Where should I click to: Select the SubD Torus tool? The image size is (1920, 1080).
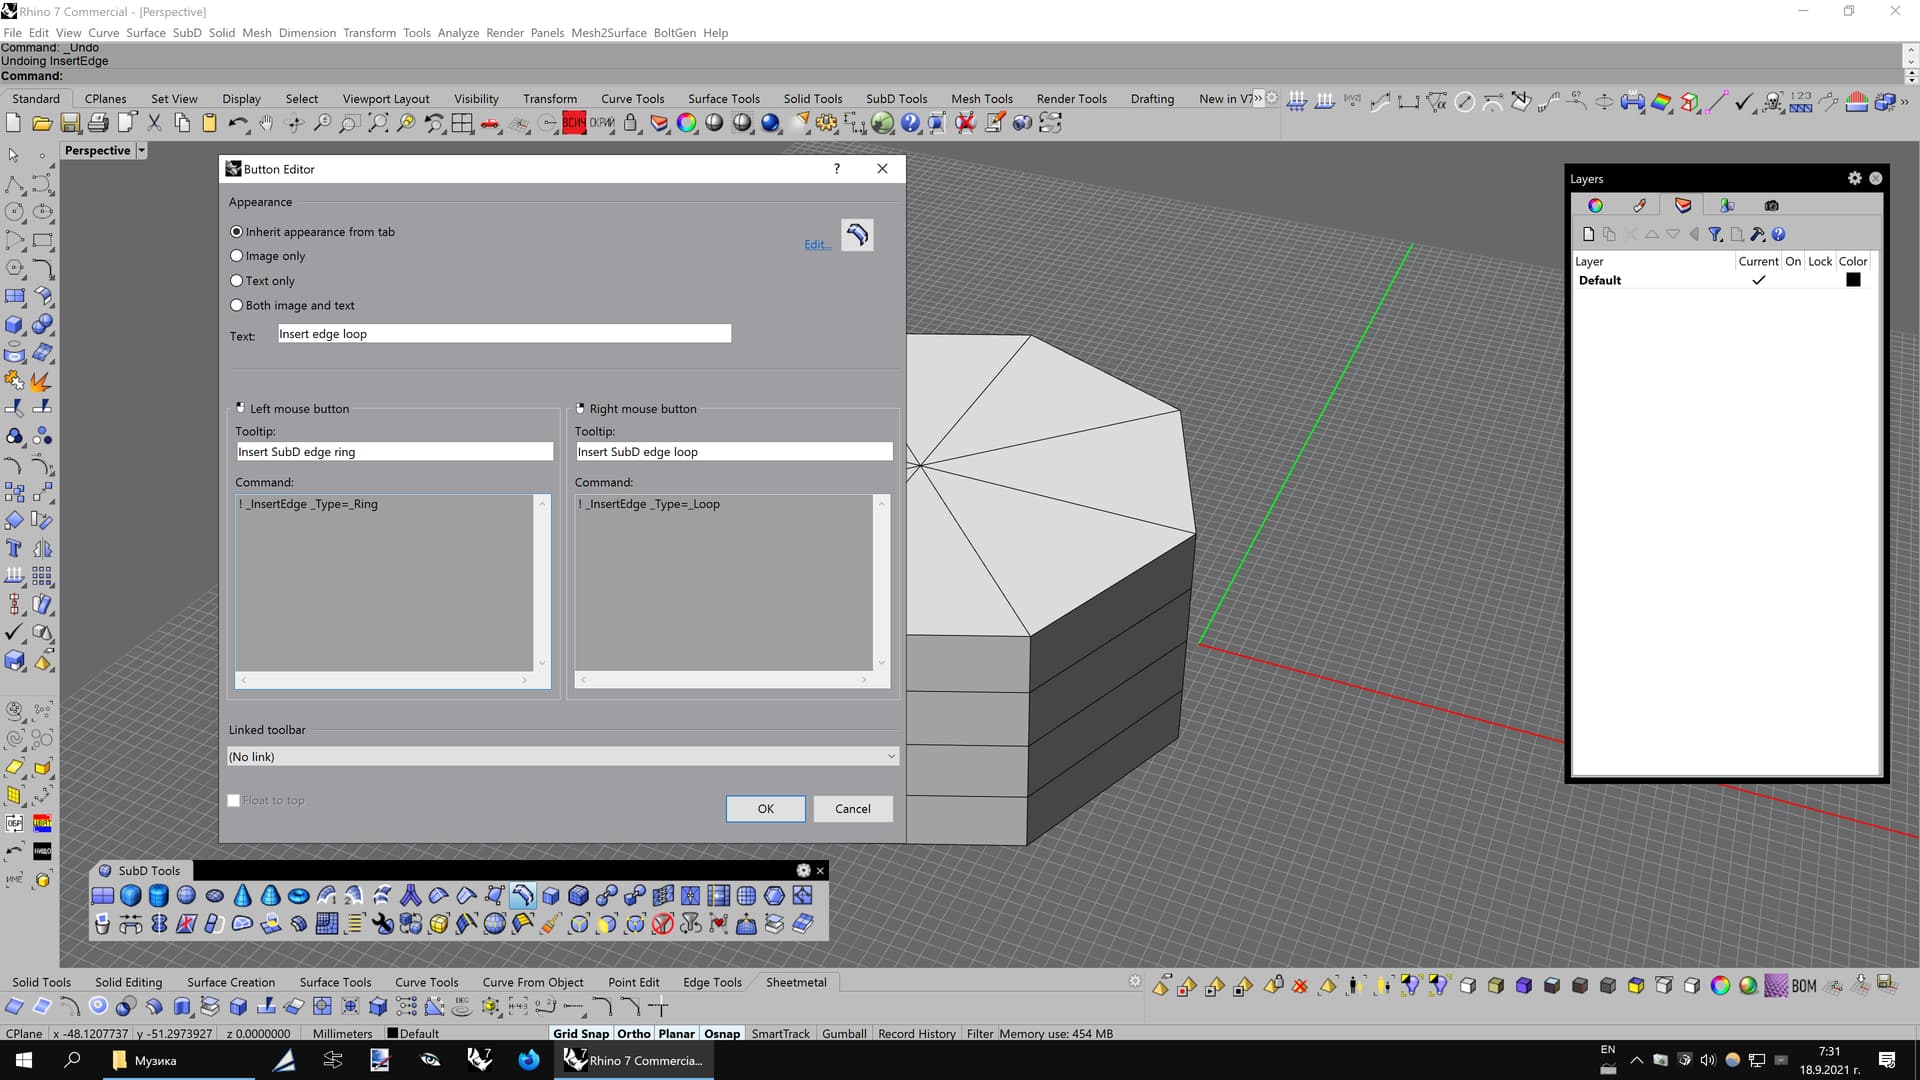coord(298,895)
